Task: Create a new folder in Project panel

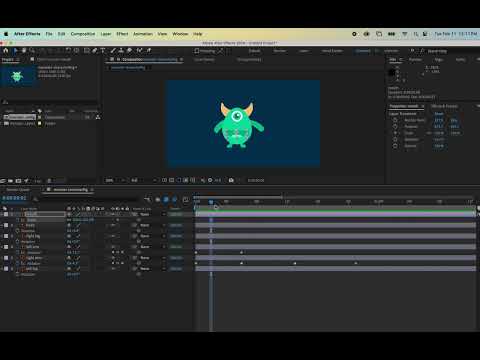Action: [10, 181]
